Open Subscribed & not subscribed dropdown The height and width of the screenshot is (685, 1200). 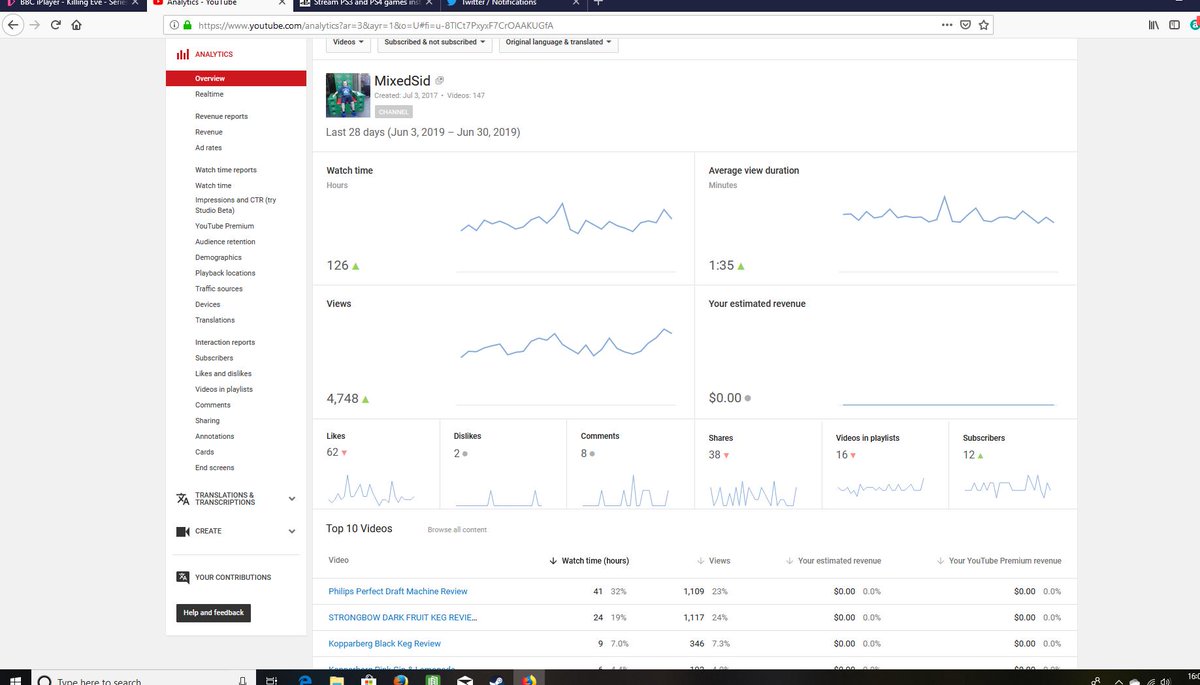tap(435, 42)
